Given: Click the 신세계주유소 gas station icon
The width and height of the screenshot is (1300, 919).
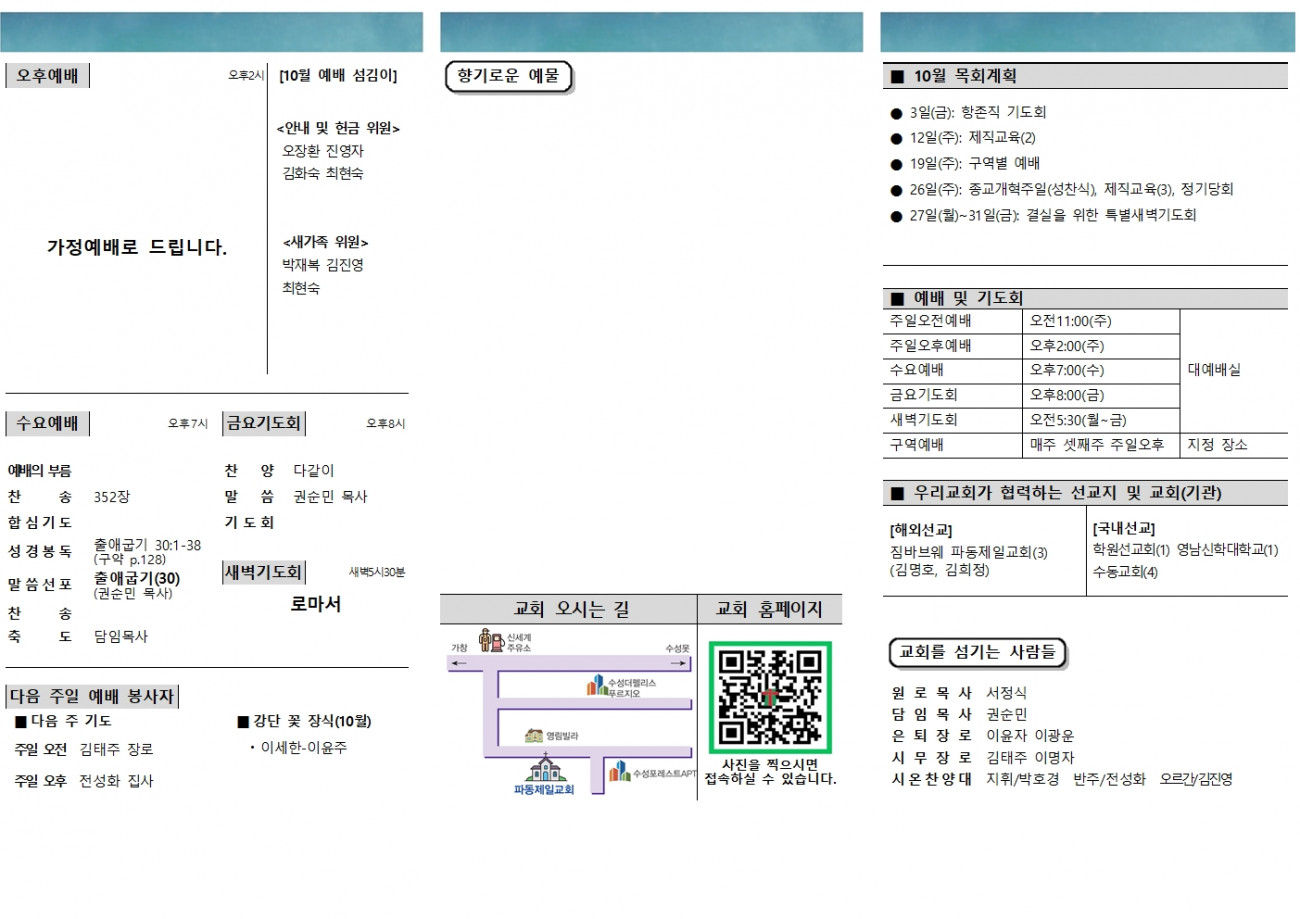Looking at the screenshot, I should 491,640.
